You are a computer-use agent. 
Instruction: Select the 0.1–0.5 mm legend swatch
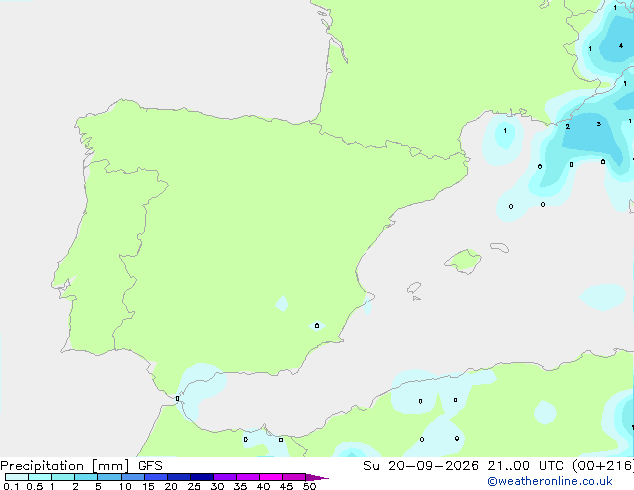pos(17,477)
